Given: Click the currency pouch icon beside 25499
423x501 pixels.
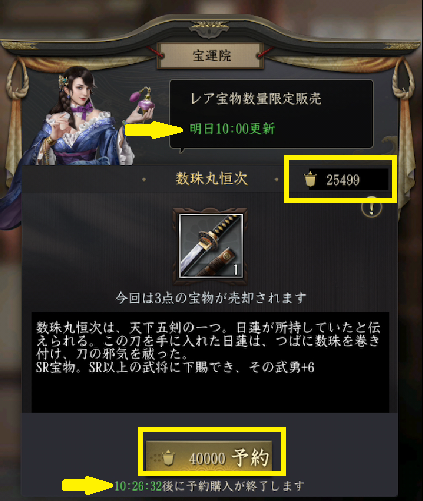Looking at the screenshot, I should (310, 179).
